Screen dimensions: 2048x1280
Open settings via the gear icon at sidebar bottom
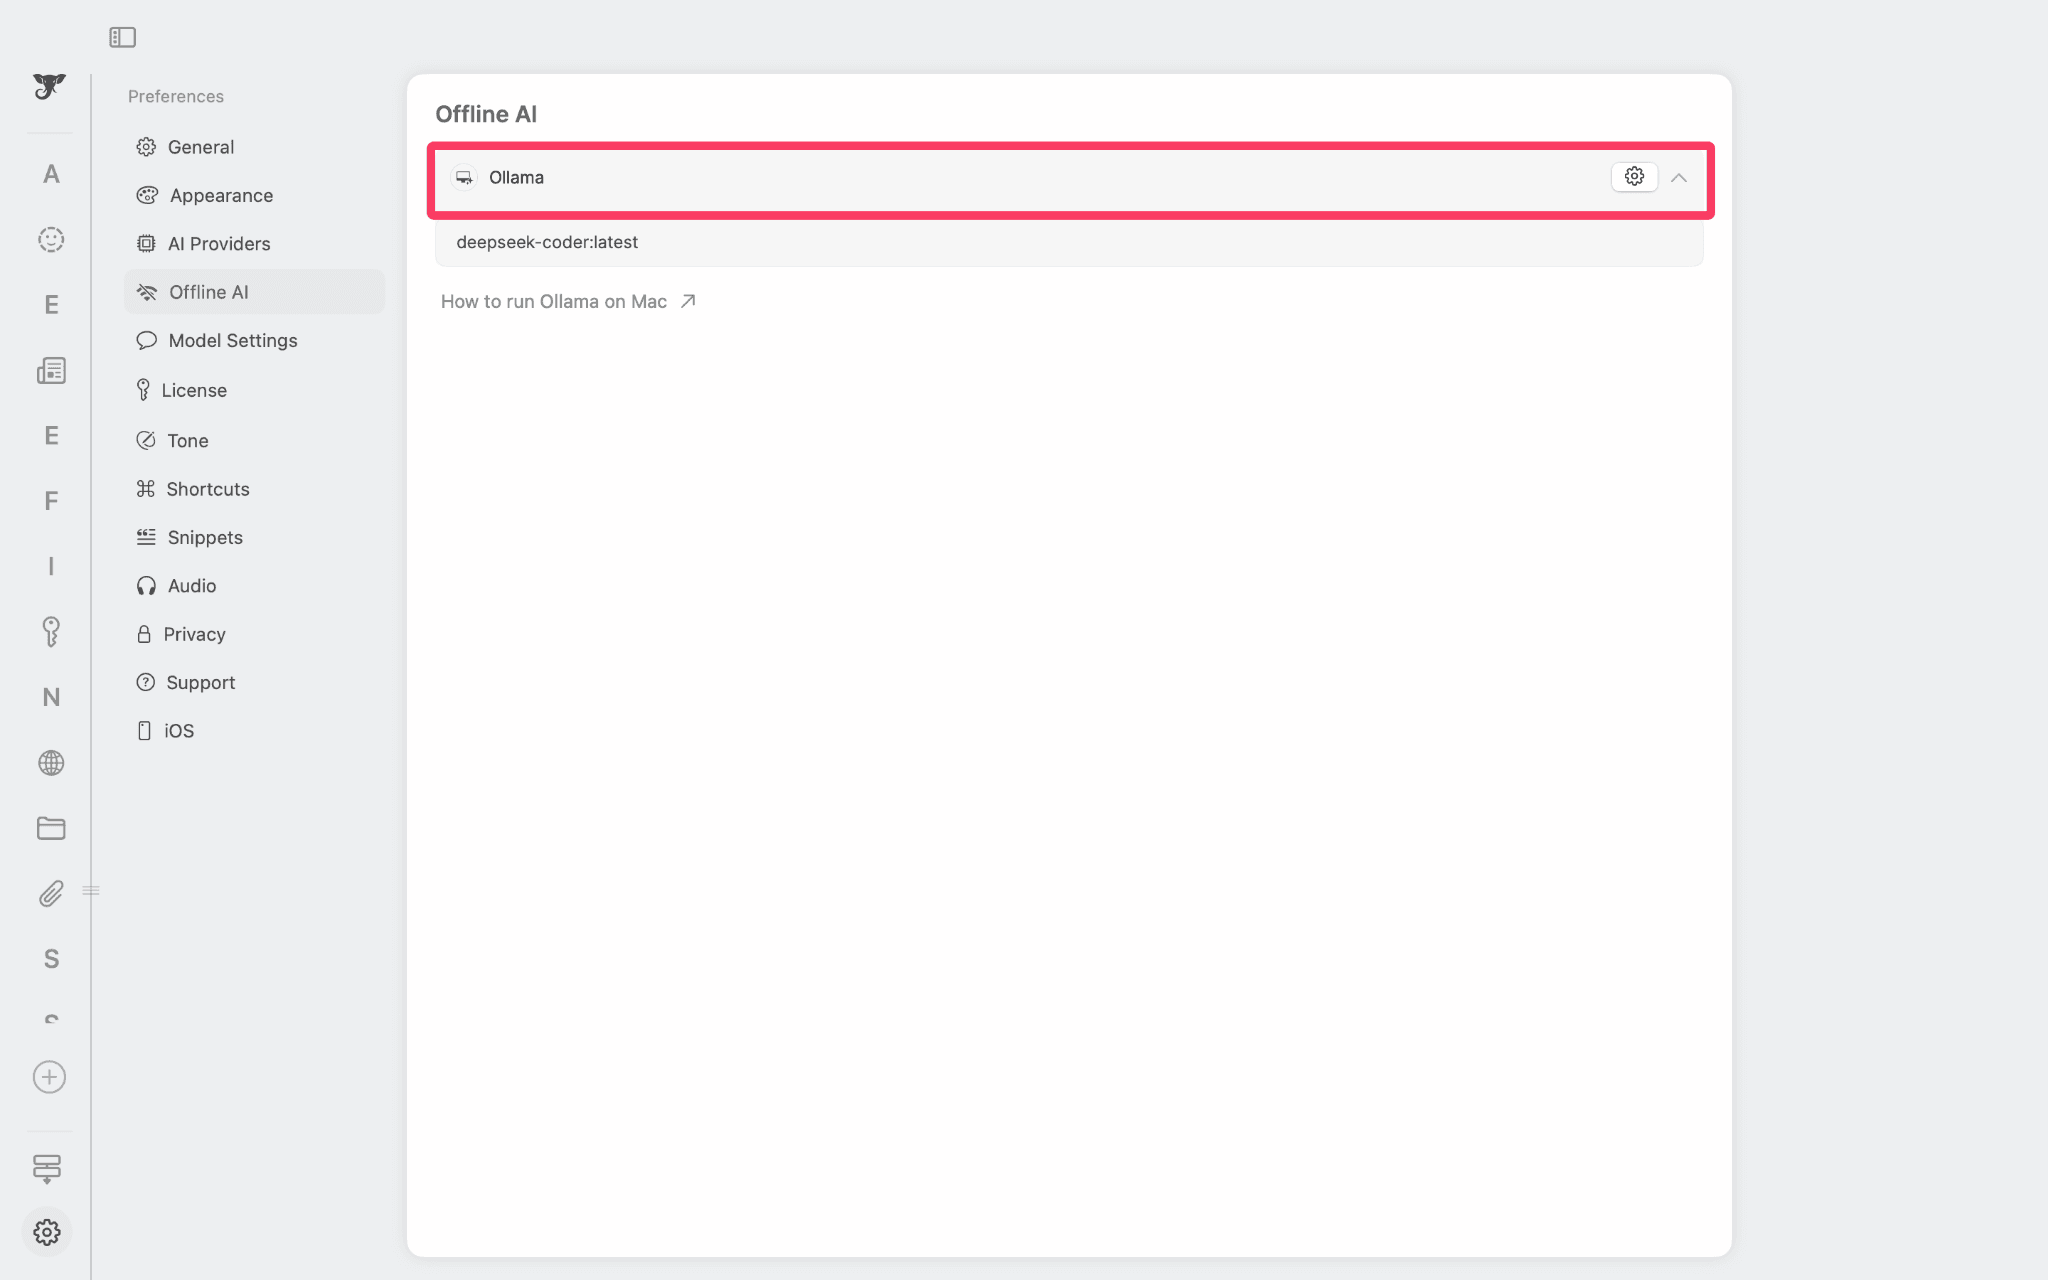click(49, 1232)
